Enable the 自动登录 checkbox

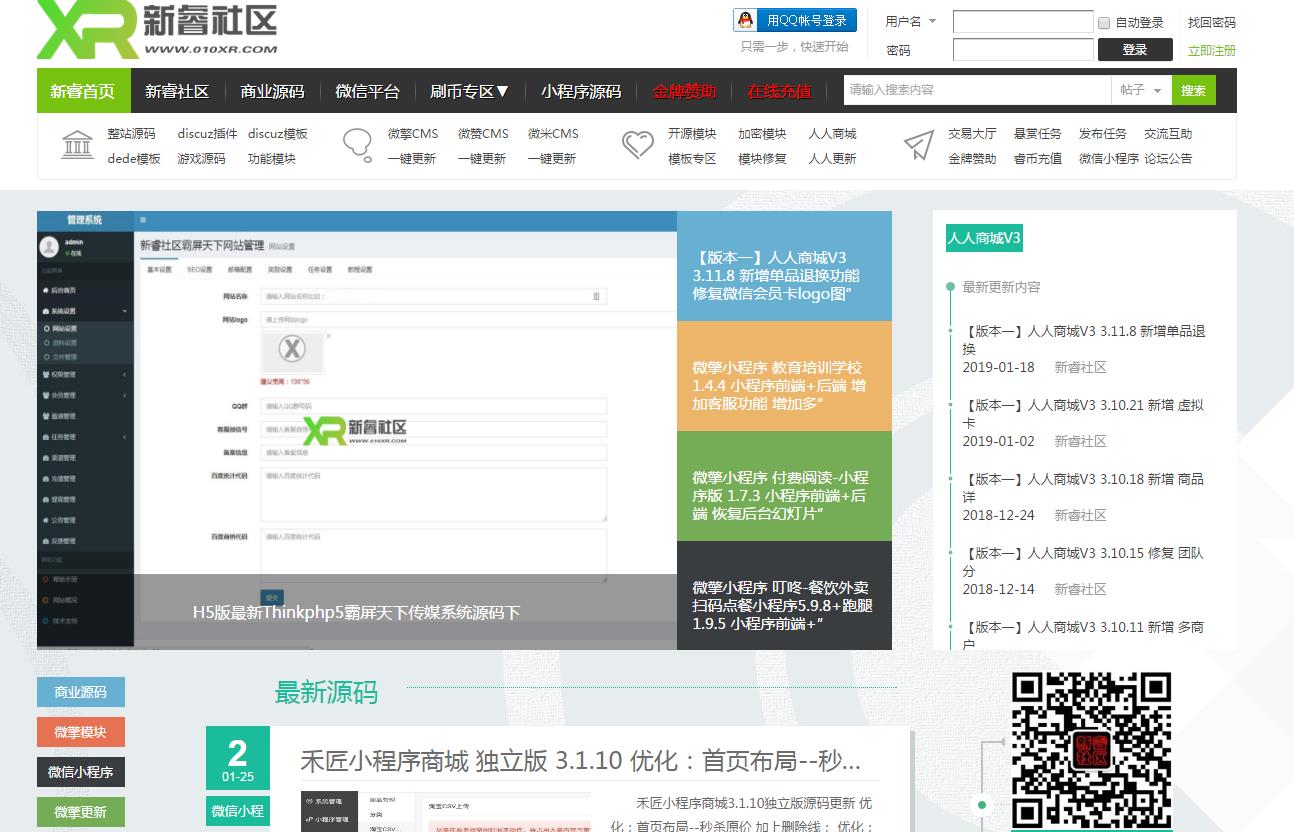click(x=1104, y=22)
